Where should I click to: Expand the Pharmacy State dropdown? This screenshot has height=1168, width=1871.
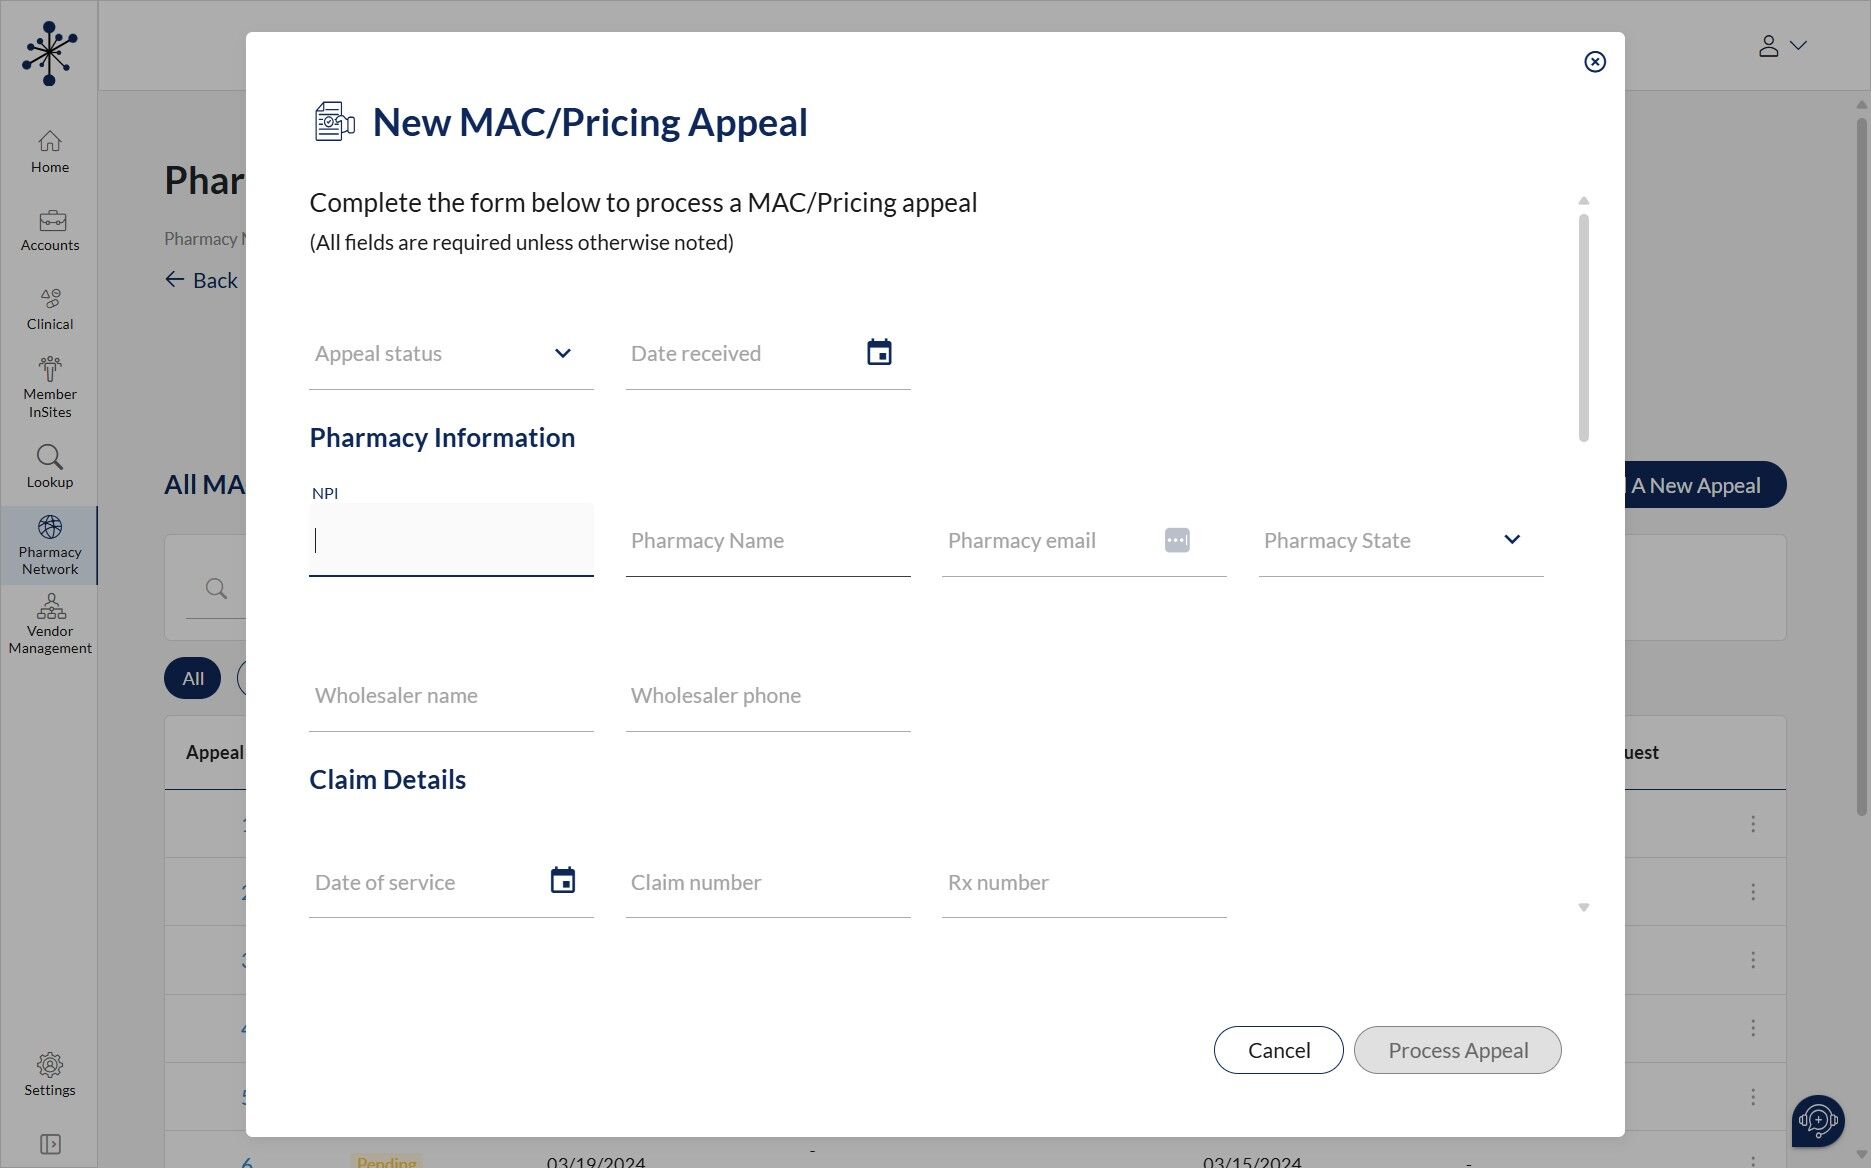click(x=1512, y=540)
